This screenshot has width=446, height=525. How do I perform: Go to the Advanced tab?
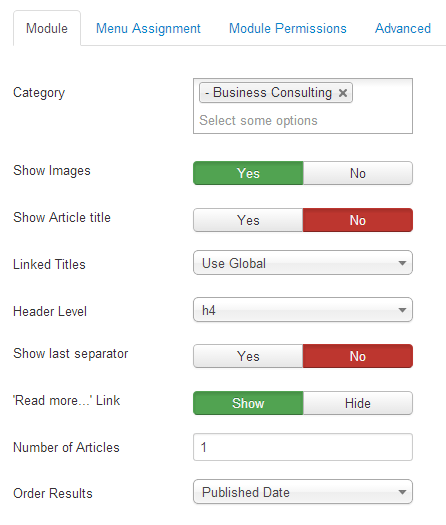403,28
